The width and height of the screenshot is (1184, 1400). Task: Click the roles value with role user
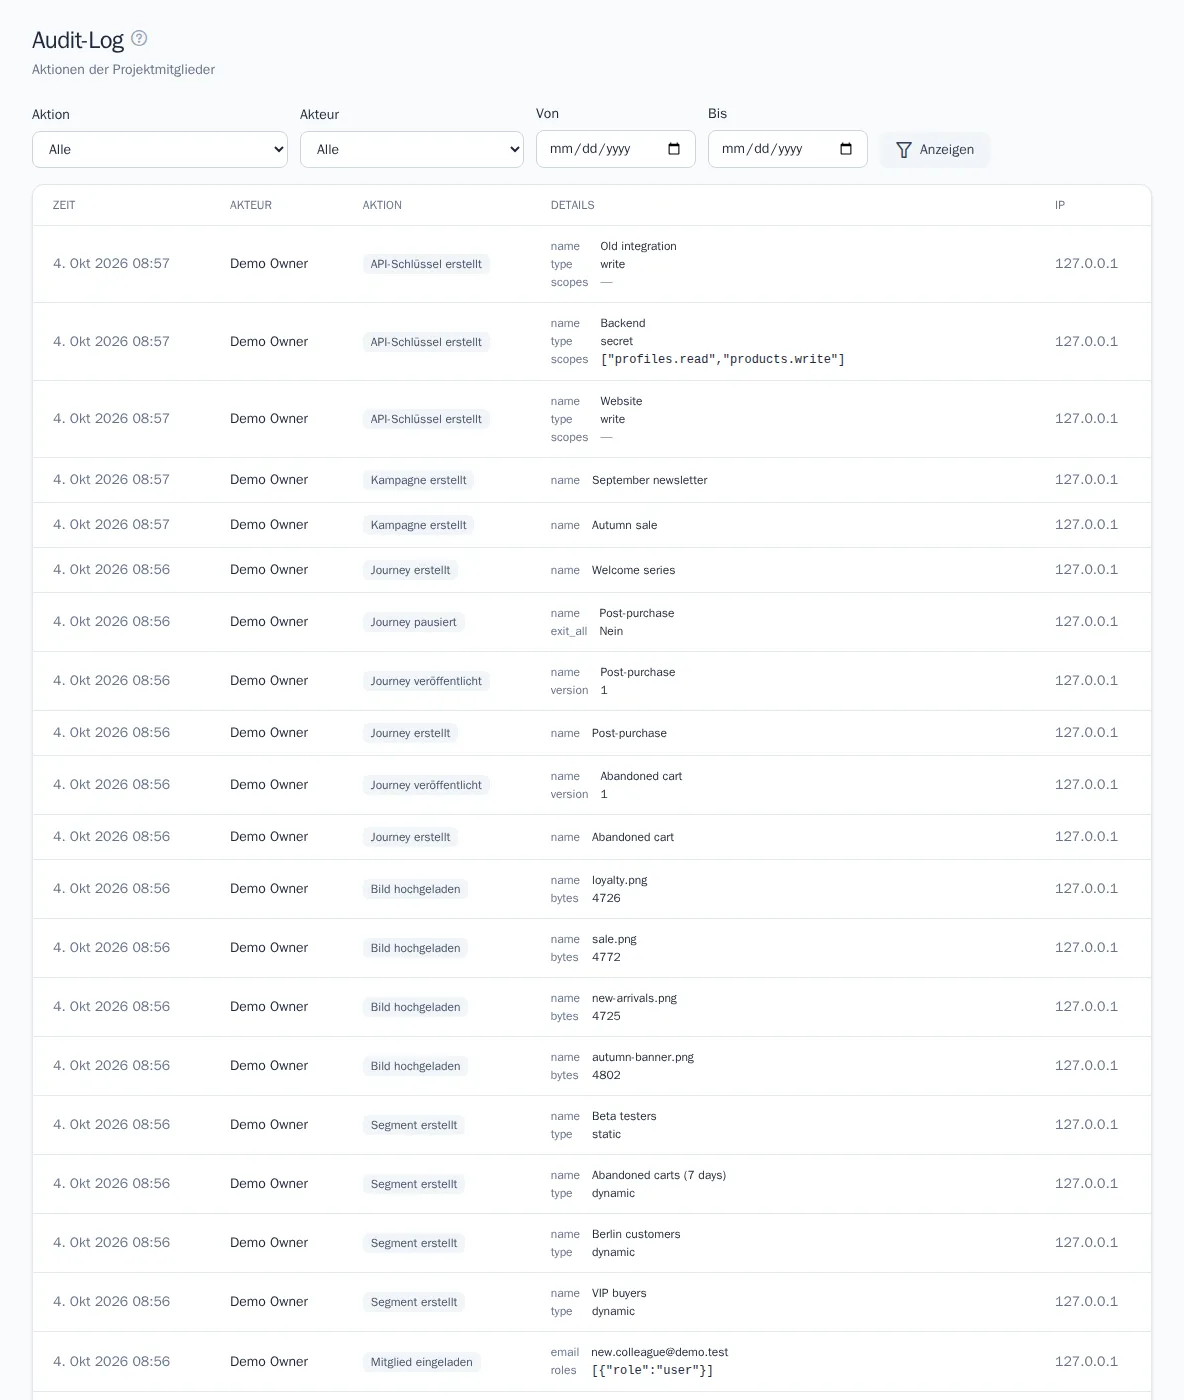(652, 1370)
